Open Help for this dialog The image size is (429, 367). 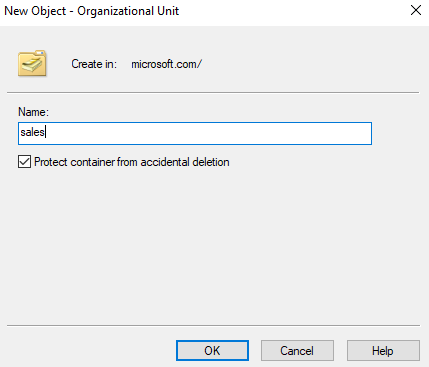click(x=383, y=350)
